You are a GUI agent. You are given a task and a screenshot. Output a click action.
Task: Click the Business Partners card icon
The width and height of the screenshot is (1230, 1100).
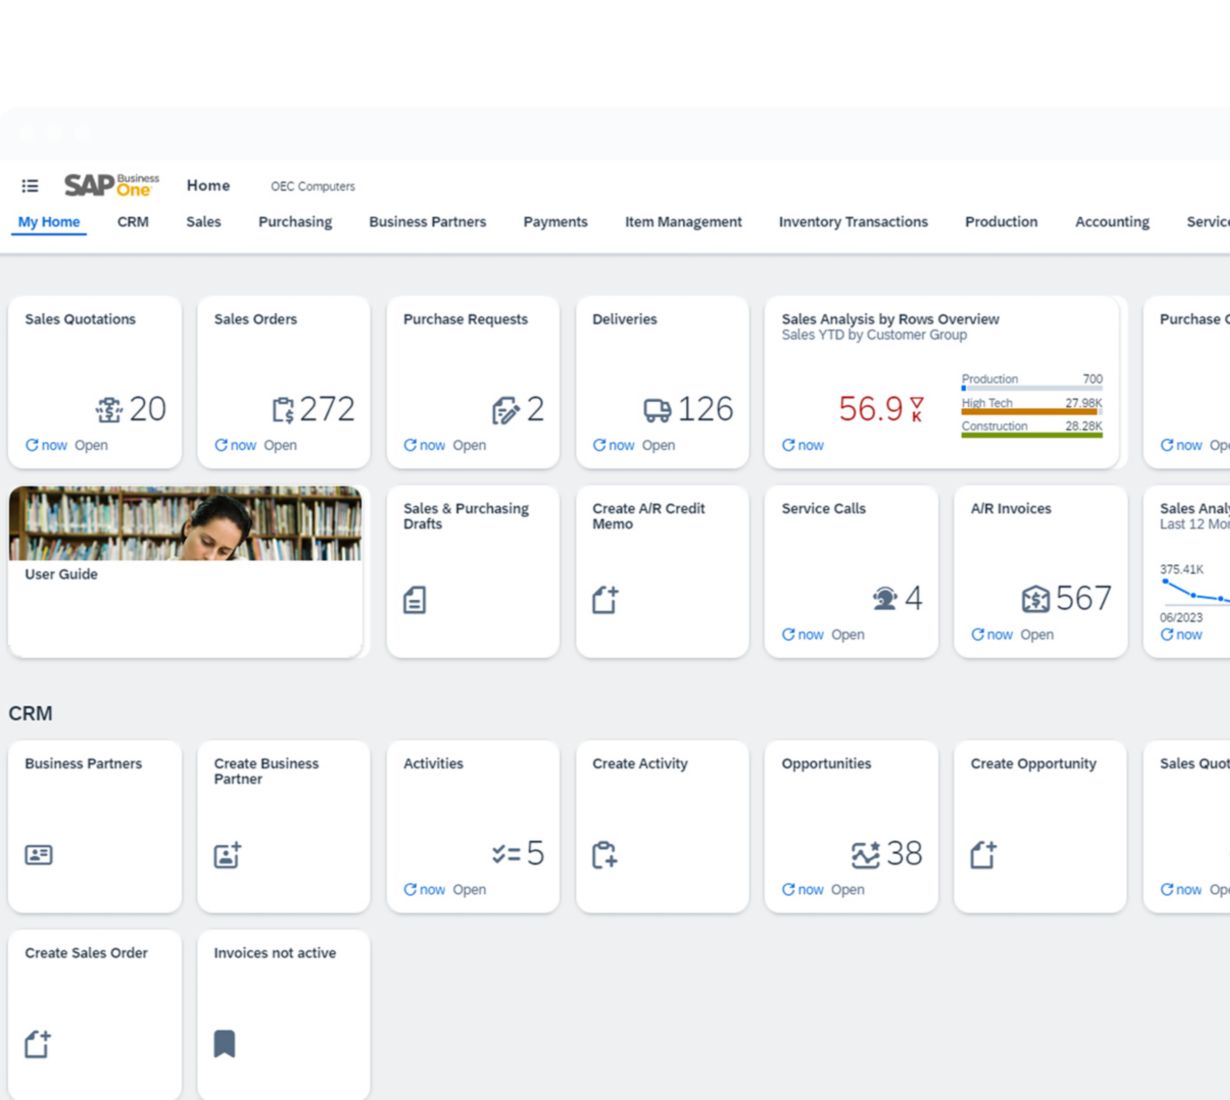click(39, 855)
